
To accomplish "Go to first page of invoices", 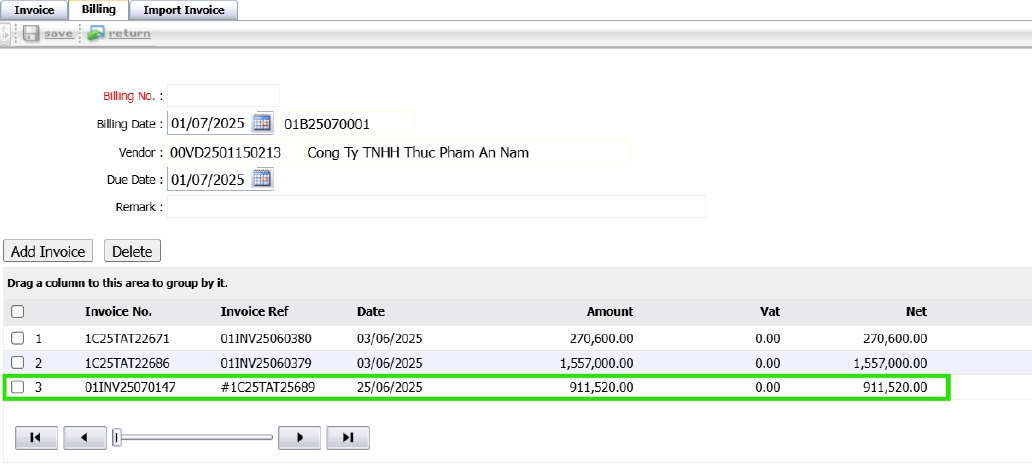I will (35, 438).
